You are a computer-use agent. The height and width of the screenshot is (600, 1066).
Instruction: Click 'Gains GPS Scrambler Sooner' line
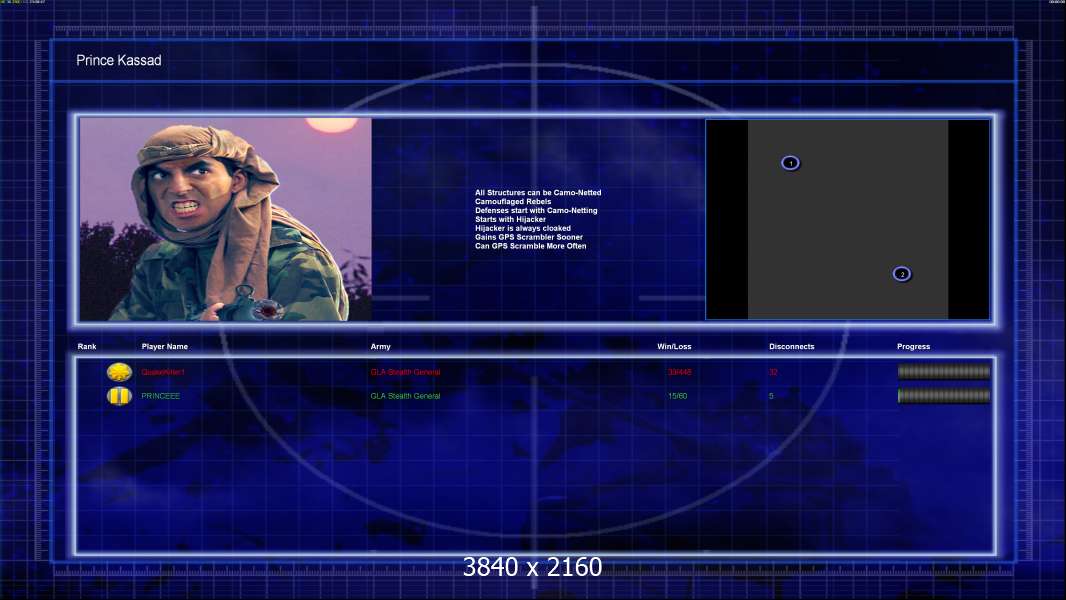click(x=528, y=237)
